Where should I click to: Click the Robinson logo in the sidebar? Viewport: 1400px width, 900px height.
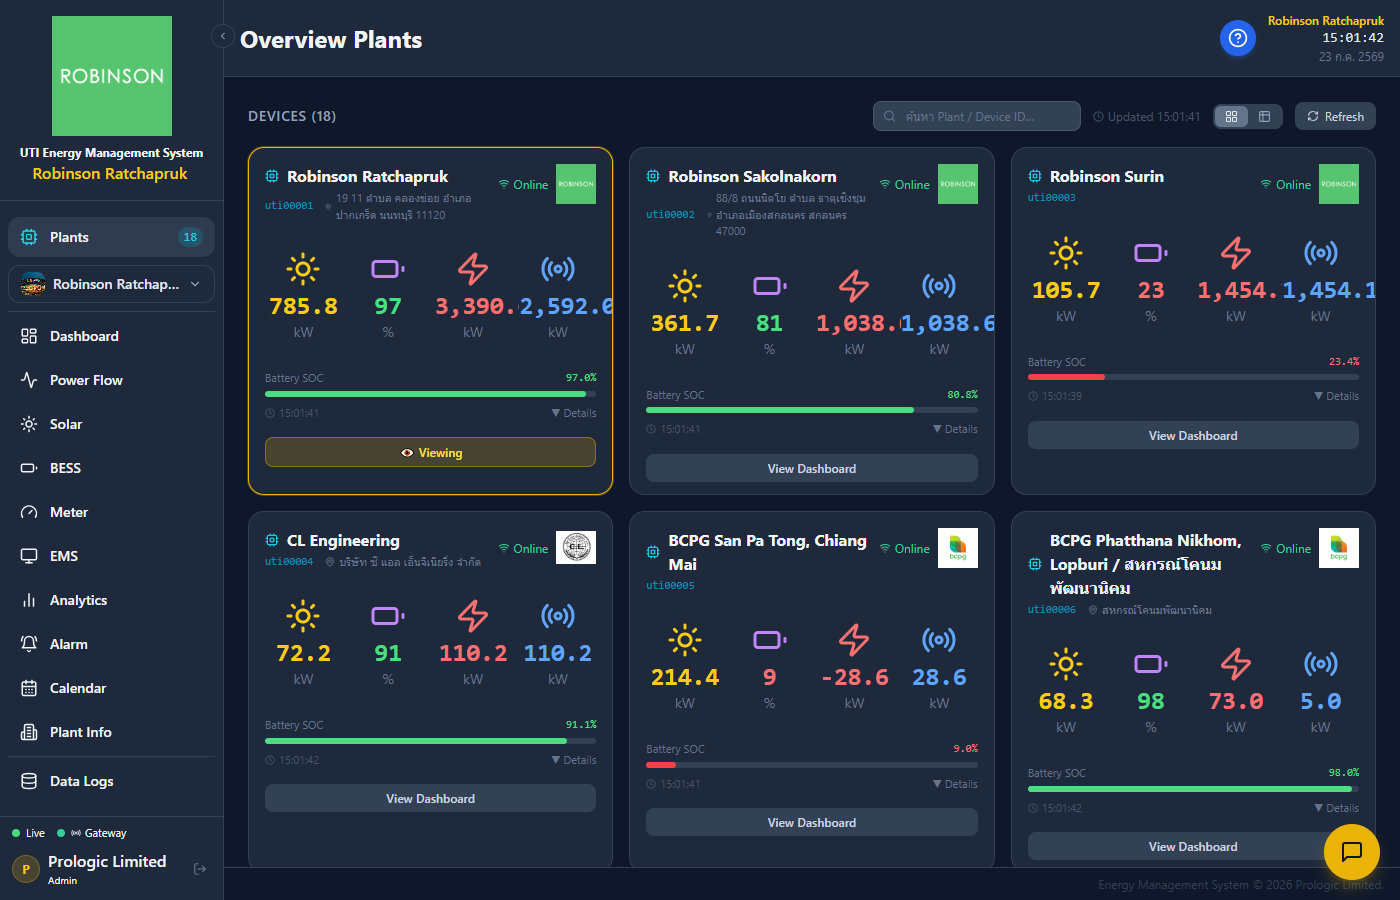pyautogui.click(x=112, y=76)
